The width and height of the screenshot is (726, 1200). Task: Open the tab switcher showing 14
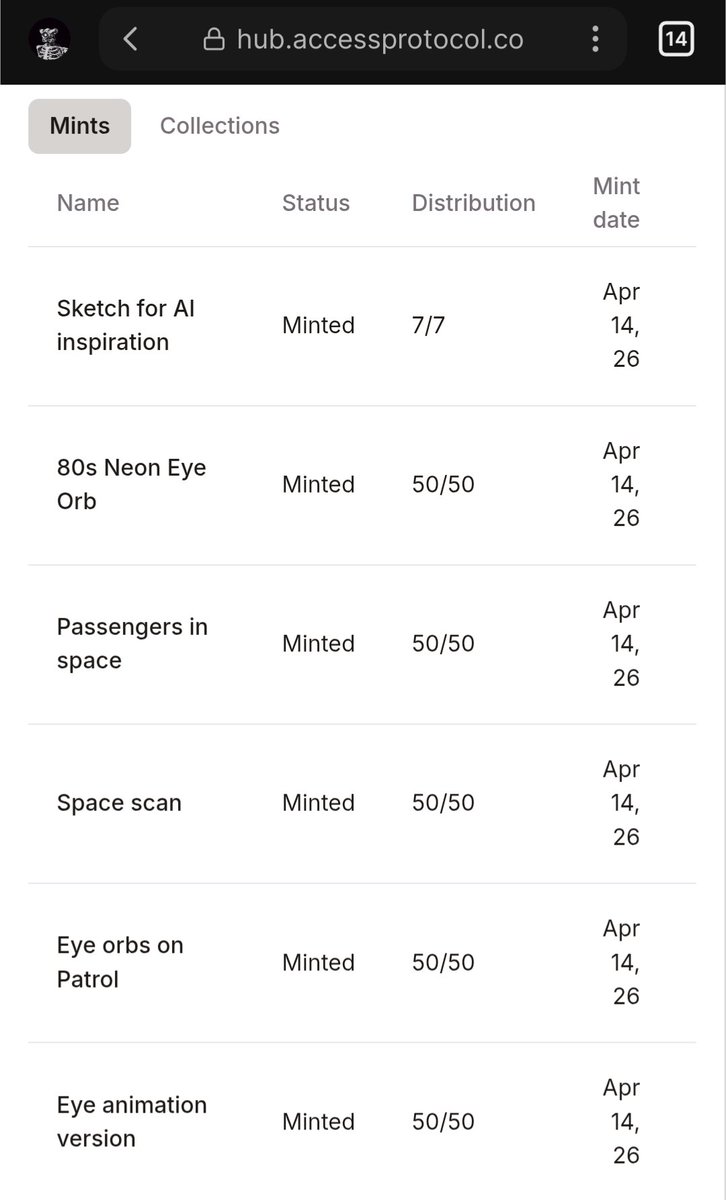click(676, 39)
